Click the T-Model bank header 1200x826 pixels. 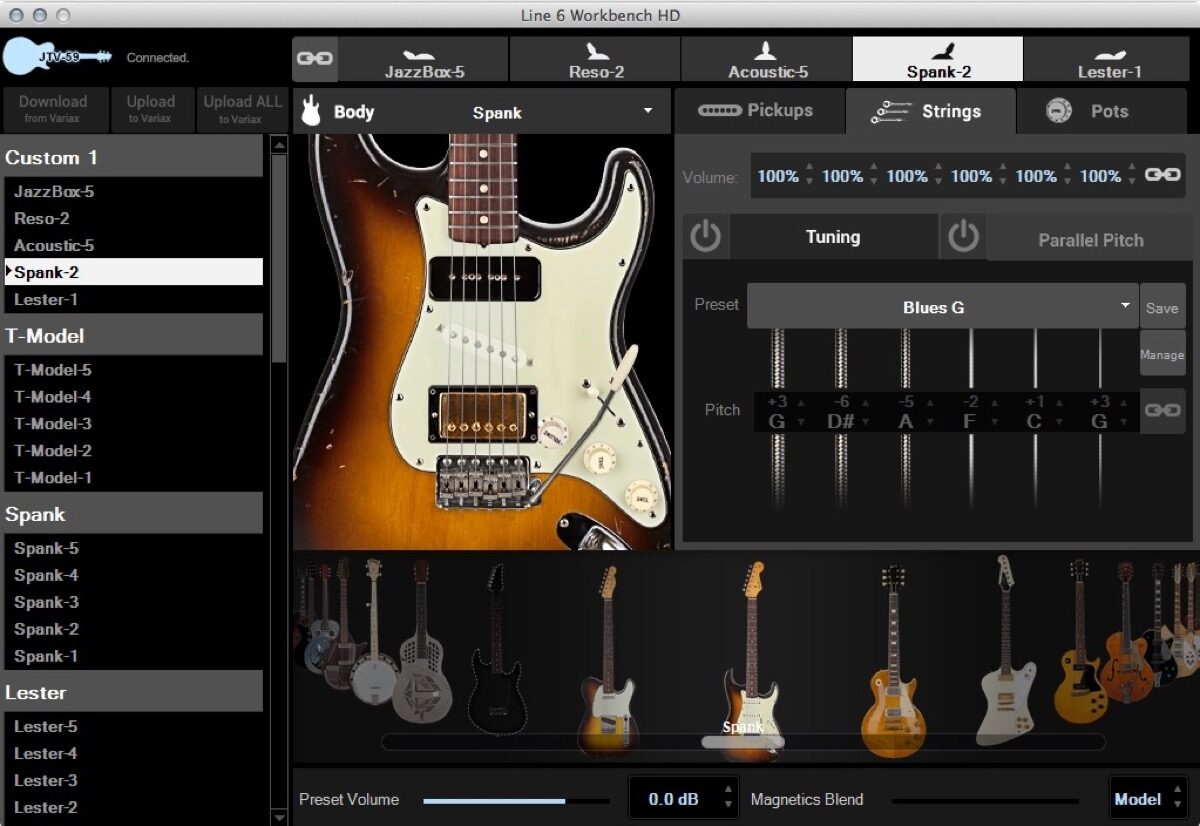coord(132,335)
